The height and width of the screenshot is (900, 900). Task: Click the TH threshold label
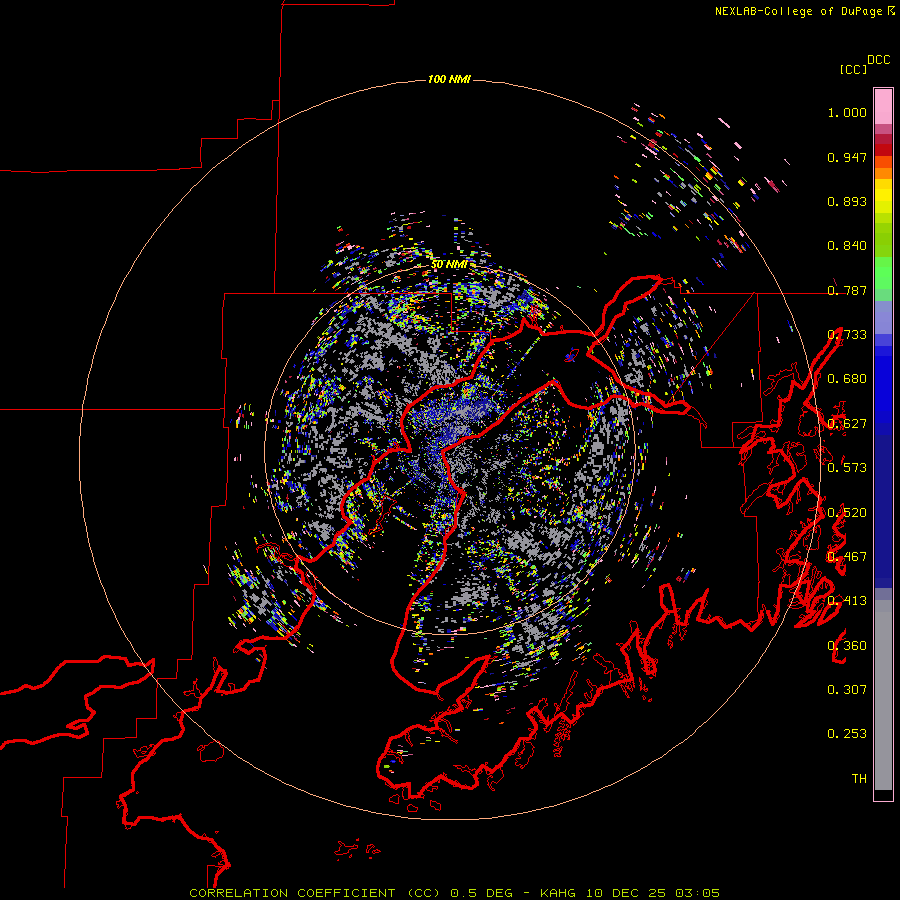point(859,778)
